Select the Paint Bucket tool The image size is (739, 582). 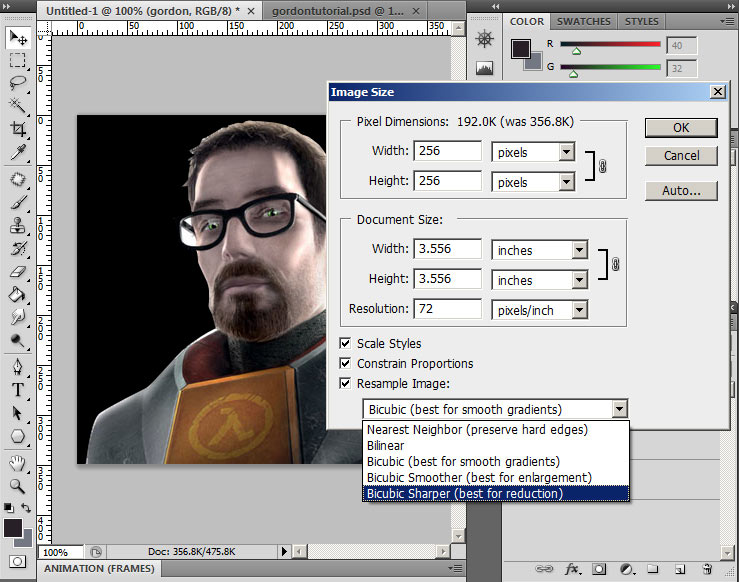pos(18,295)
